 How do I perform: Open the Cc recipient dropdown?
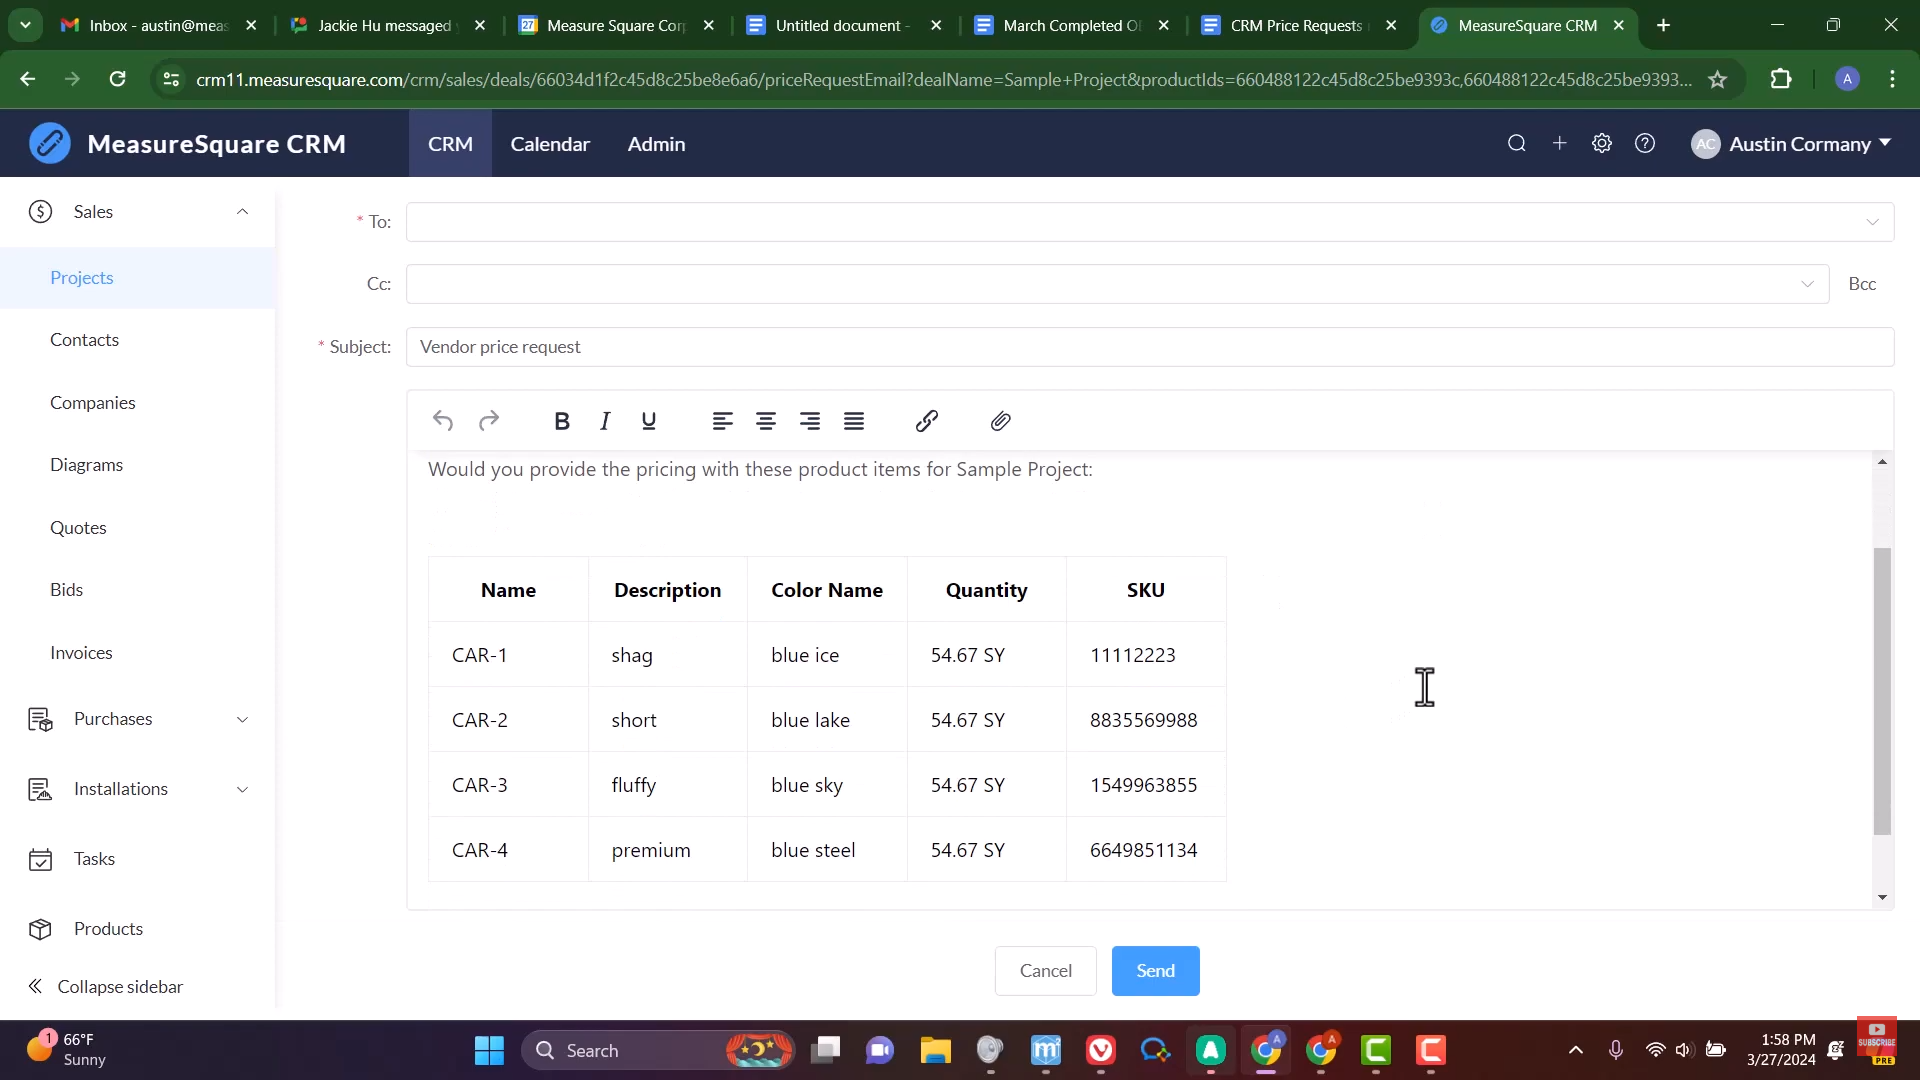(x=1807, y=284)
